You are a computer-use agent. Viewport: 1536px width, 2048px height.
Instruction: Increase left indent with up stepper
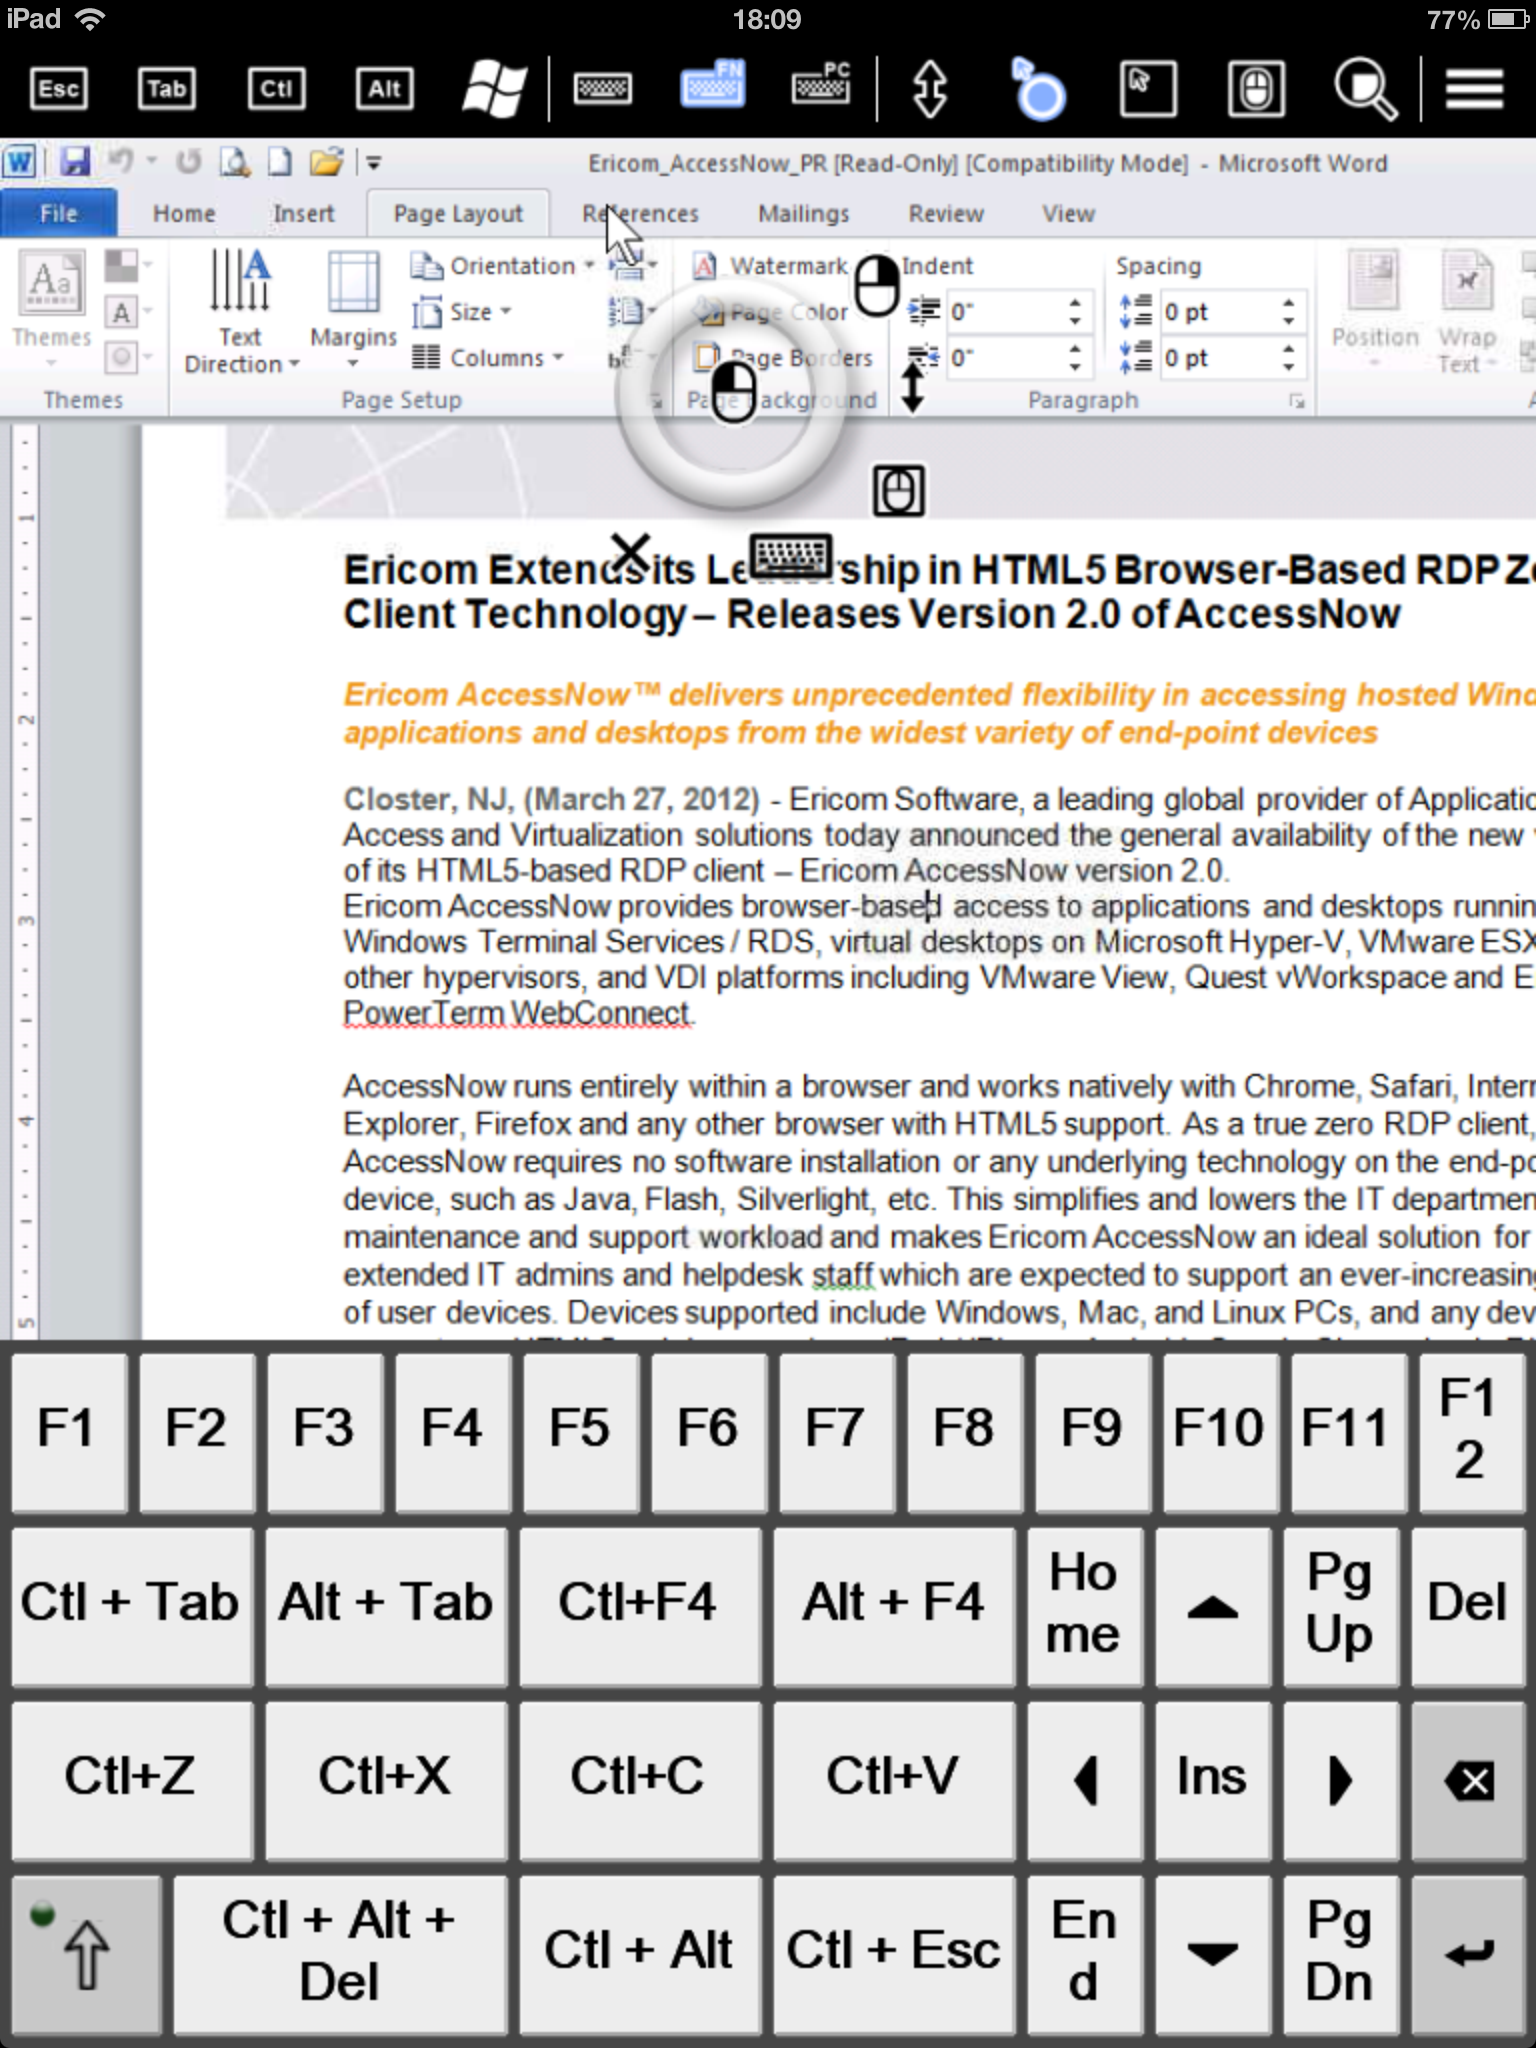coord(1075,303)
